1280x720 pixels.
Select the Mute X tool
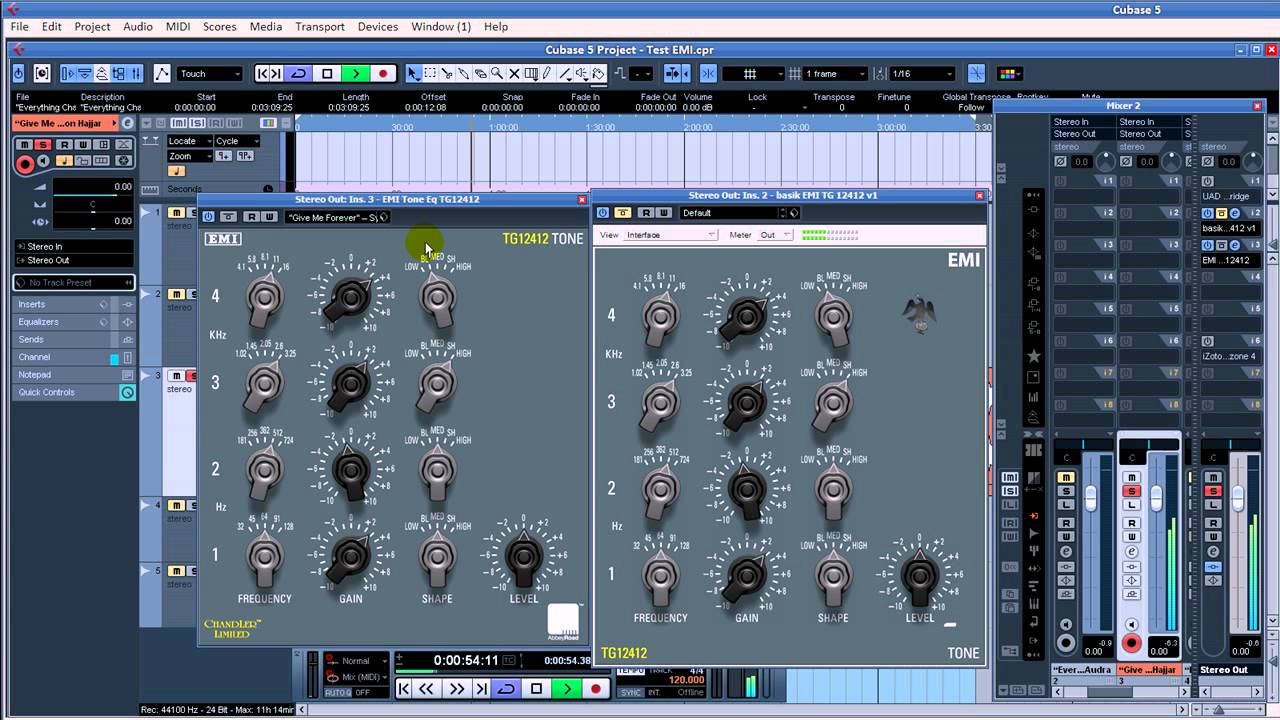(514, 74)
